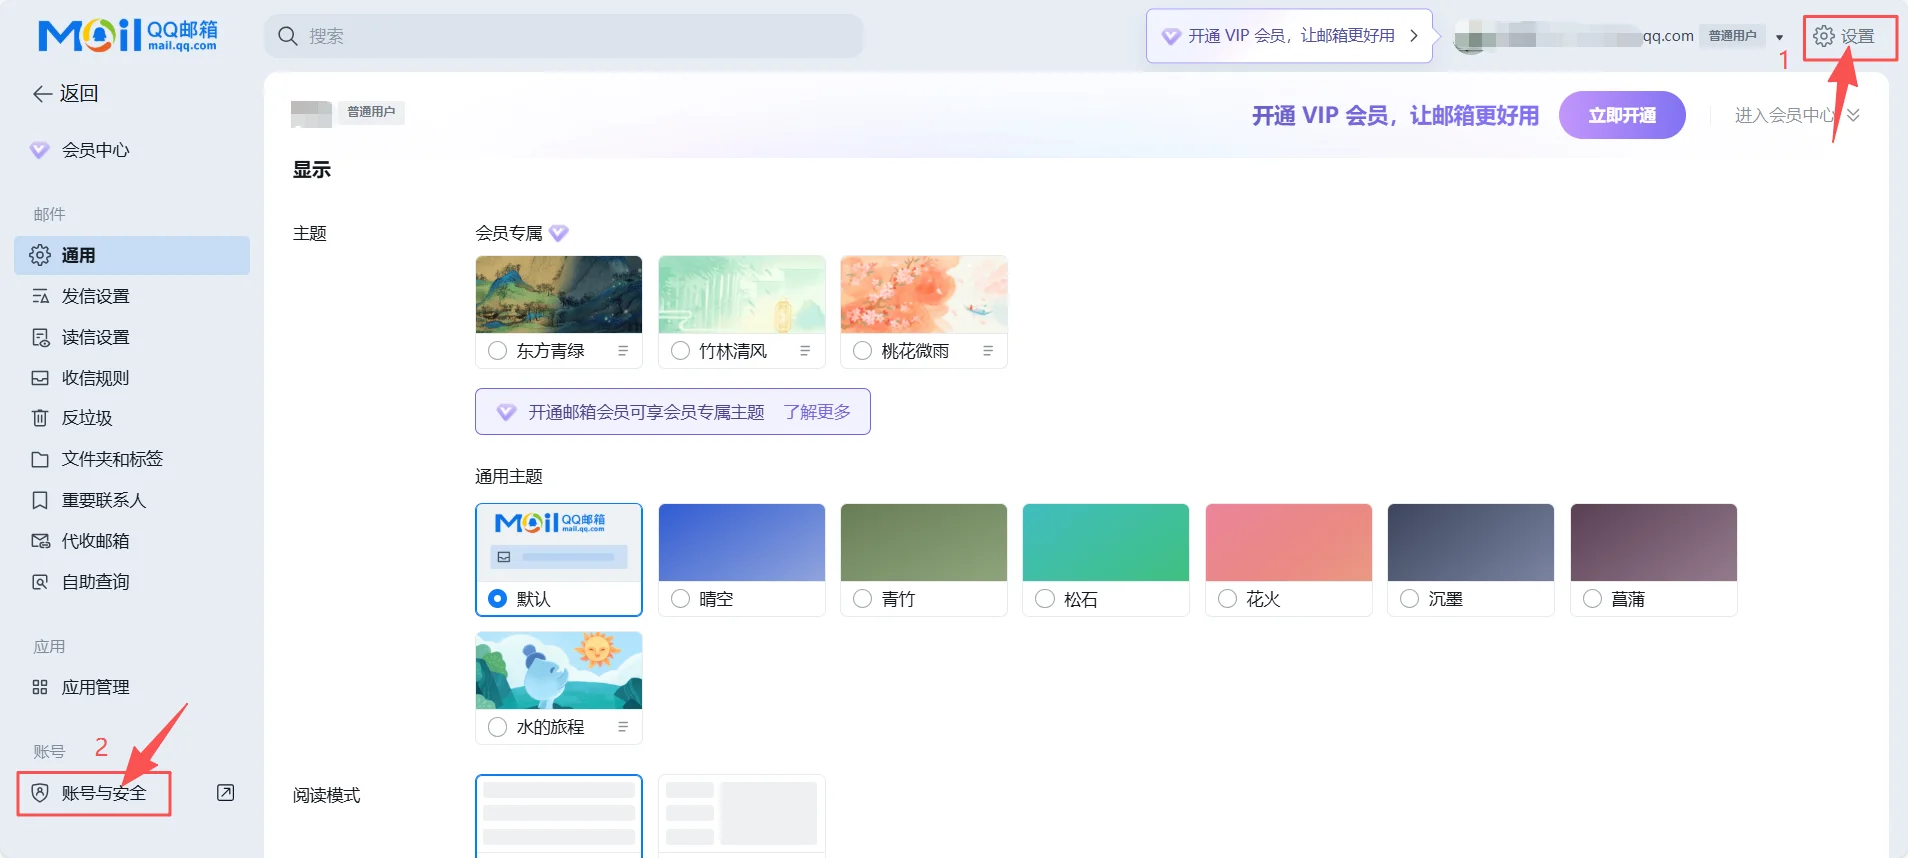Open 通用 settings menu item
Image resolution: width=1908 pixels, height=858 pixels.
(132, 255)
